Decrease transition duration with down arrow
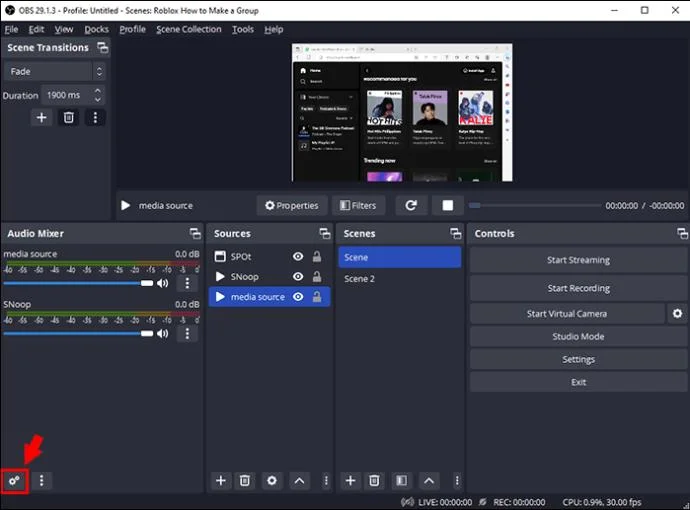Image resolution: width=690 pixels, height=510 pixels. point(98,100)
